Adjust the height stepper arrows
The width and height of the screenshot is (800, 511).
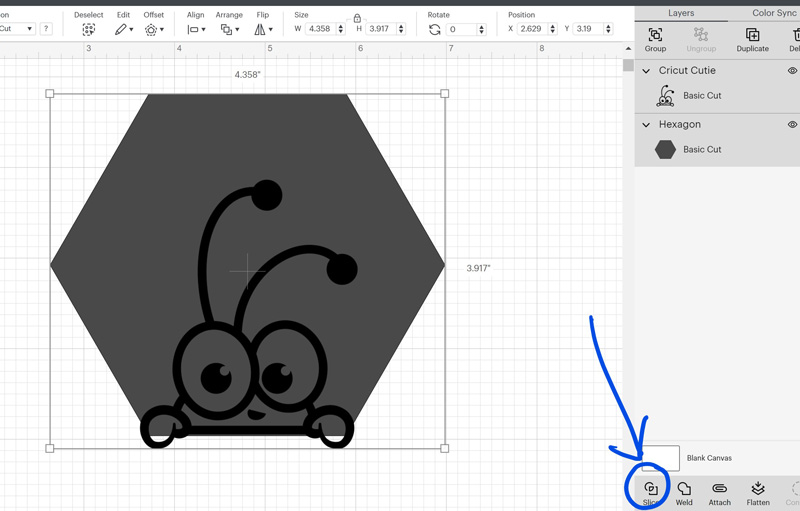(x=401, y=29)
